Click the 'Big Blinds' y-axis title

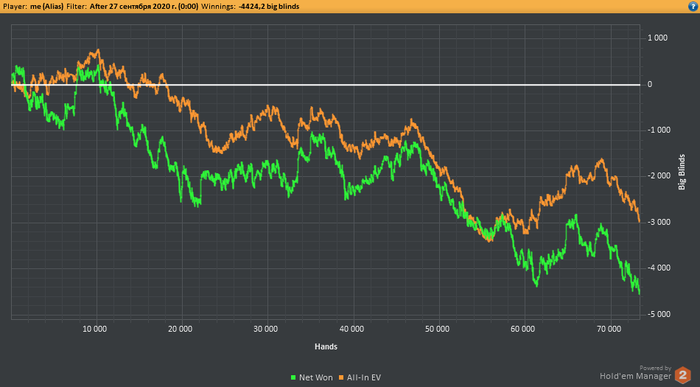tap(682, 172)
